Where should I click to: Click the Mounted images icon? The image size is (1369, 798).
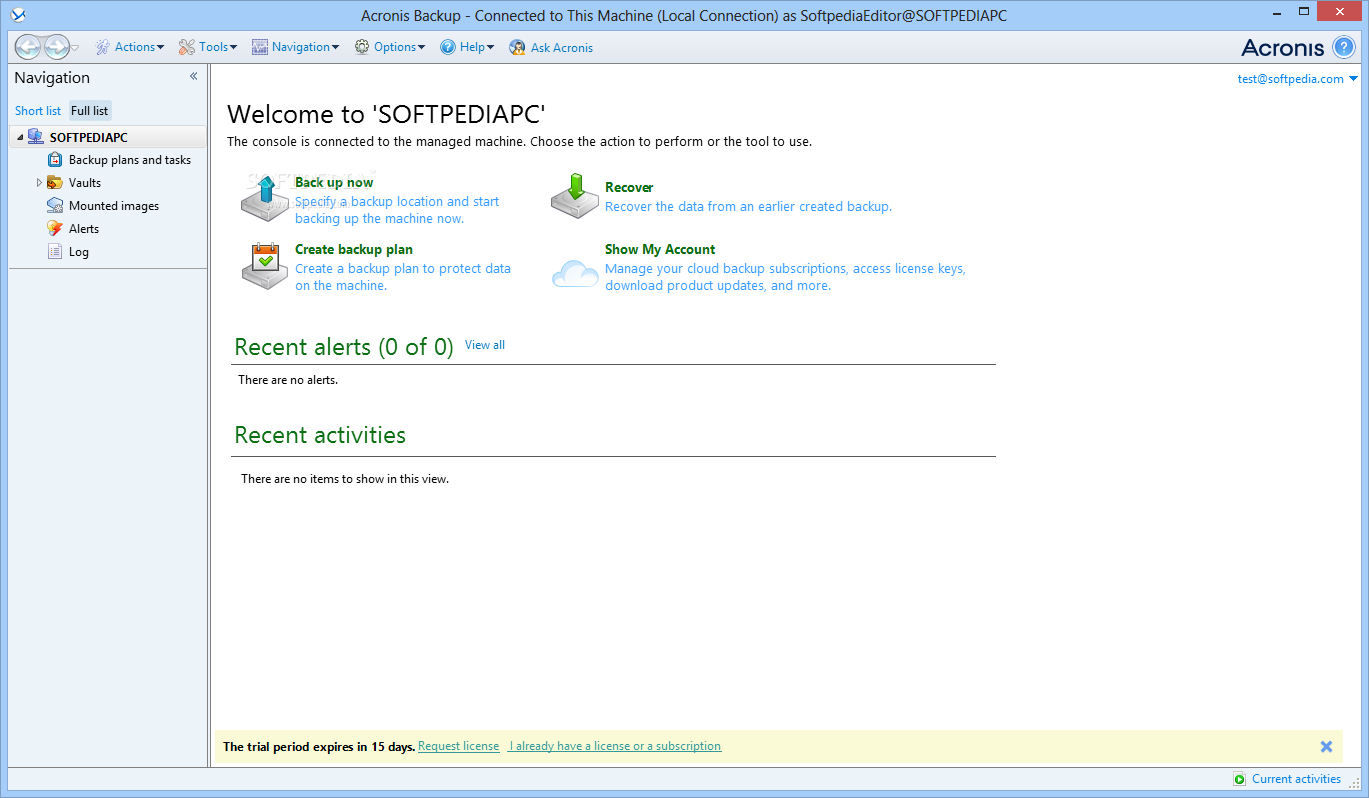tap(55, 206)
